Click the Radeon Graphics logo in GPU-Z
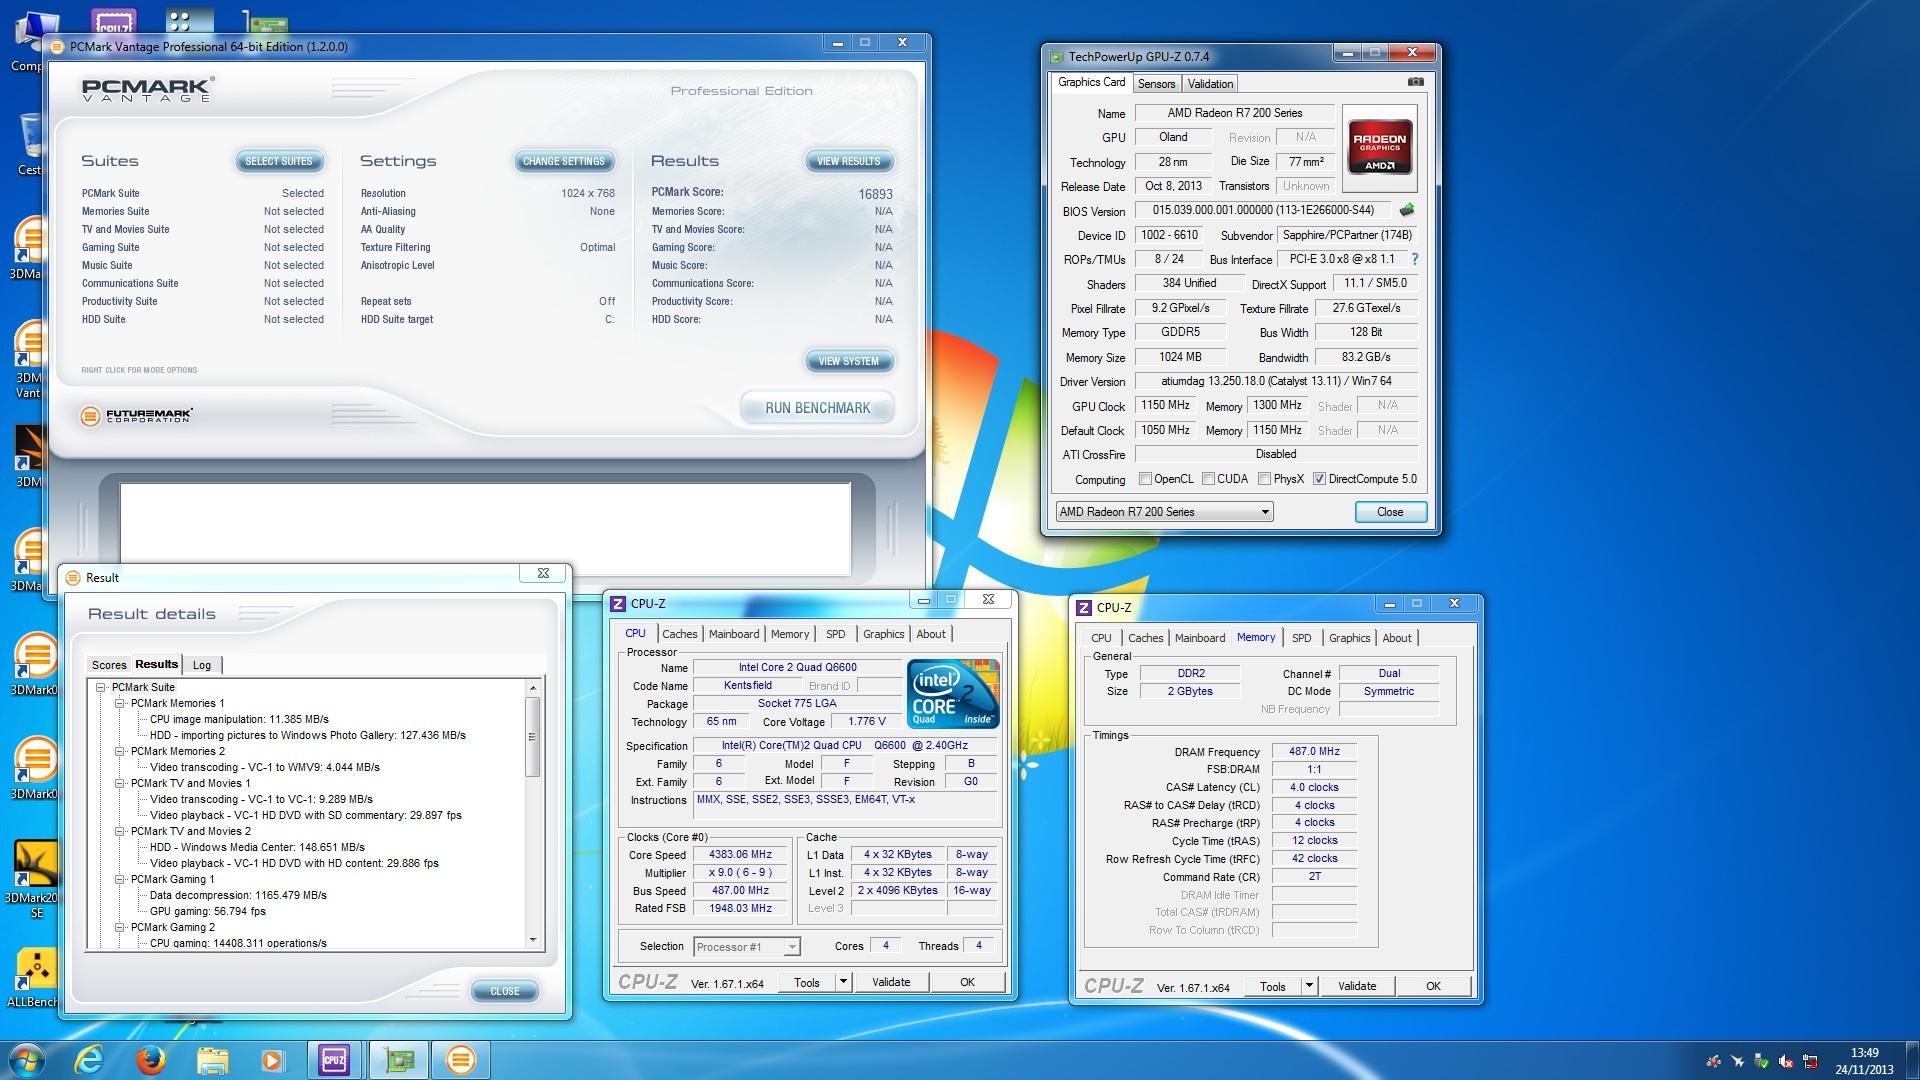The width and height of the screenshot is (1920, 1080). 1379,148
